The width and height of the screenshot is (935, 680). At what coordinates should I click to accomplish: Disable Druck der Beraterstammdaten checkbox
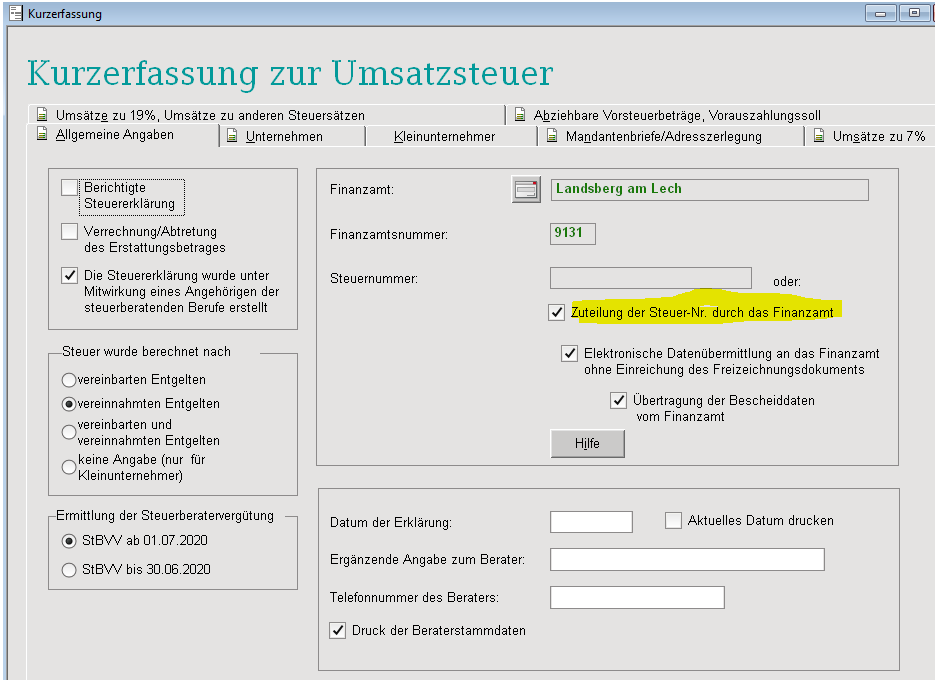338,630
